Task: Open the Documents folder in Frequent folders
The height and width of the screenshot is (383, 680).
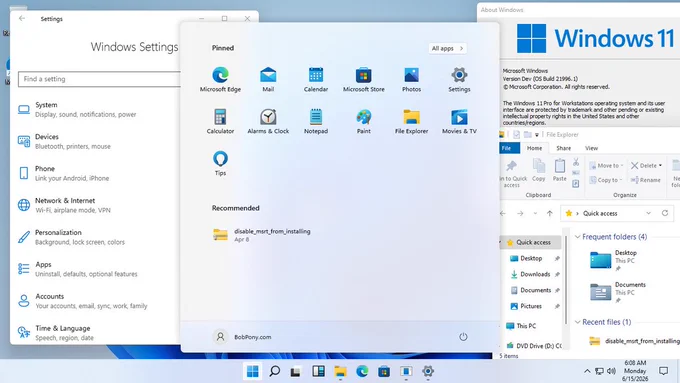Action: (x=618, y=291)
